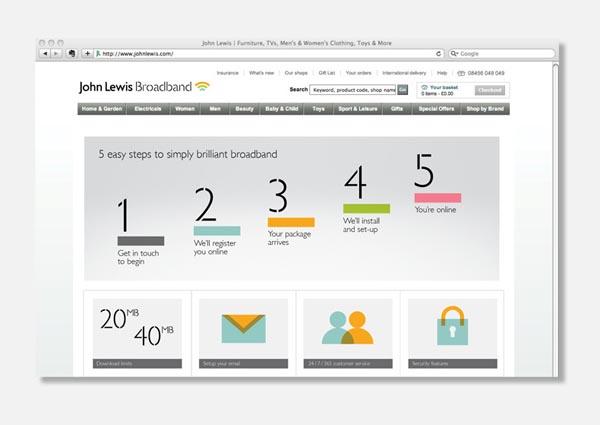
Task: Open the Sport & Leisure menu
Action: point(358,109)
